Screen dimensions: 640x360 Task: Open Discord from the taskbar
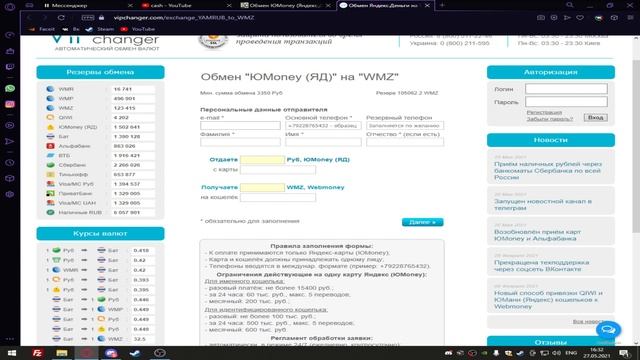(x=111, y=353)
